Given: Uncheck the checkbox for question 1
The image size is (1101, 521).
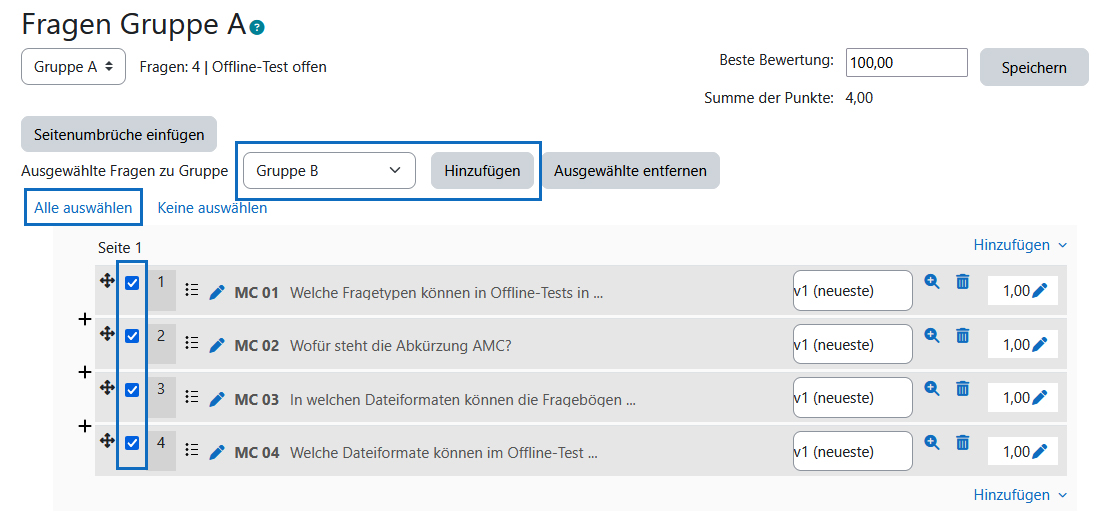Looking at the screenshot, I should (x=131, y=283).
